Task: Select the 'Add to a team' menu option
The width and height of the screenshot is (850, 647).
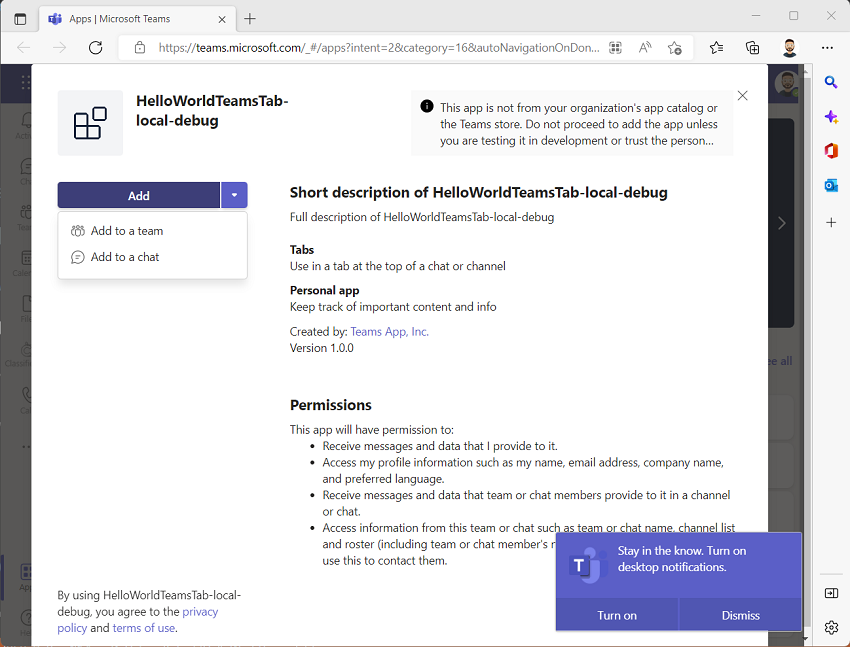Action: pyautogui.click(x=125, y=230)
